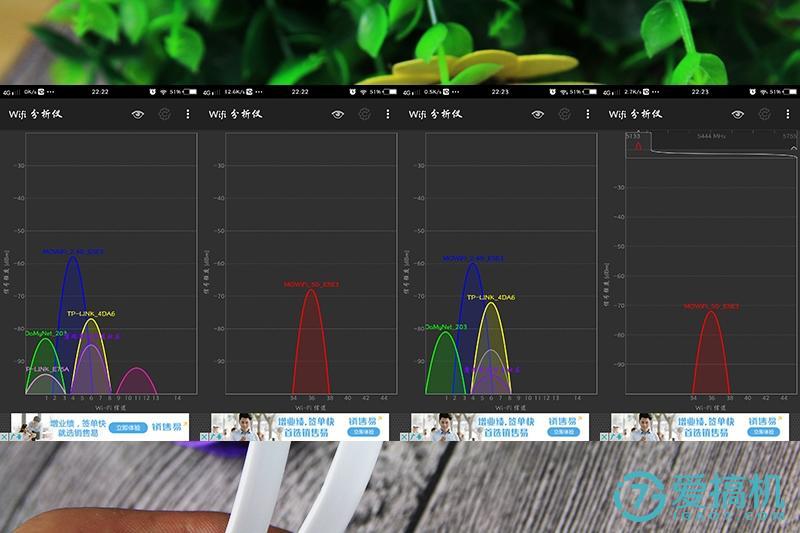The width and height of the screenshot is (800, 533).
Task: Select the yellow TP-LINK_4DA6 label in the third screen
Action: (x=491, y=297)
